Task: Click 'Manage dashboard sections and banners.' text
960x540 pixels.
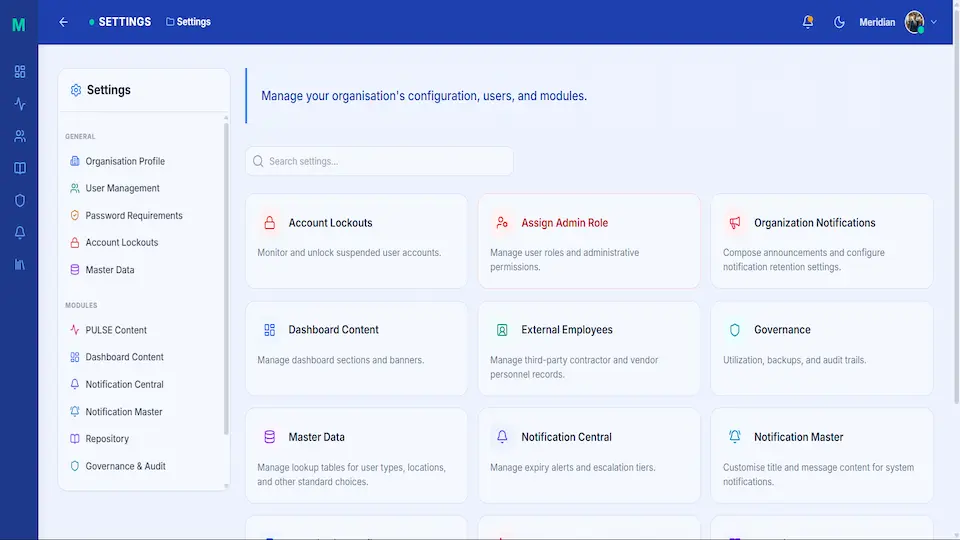Action: tap(340, 360)
